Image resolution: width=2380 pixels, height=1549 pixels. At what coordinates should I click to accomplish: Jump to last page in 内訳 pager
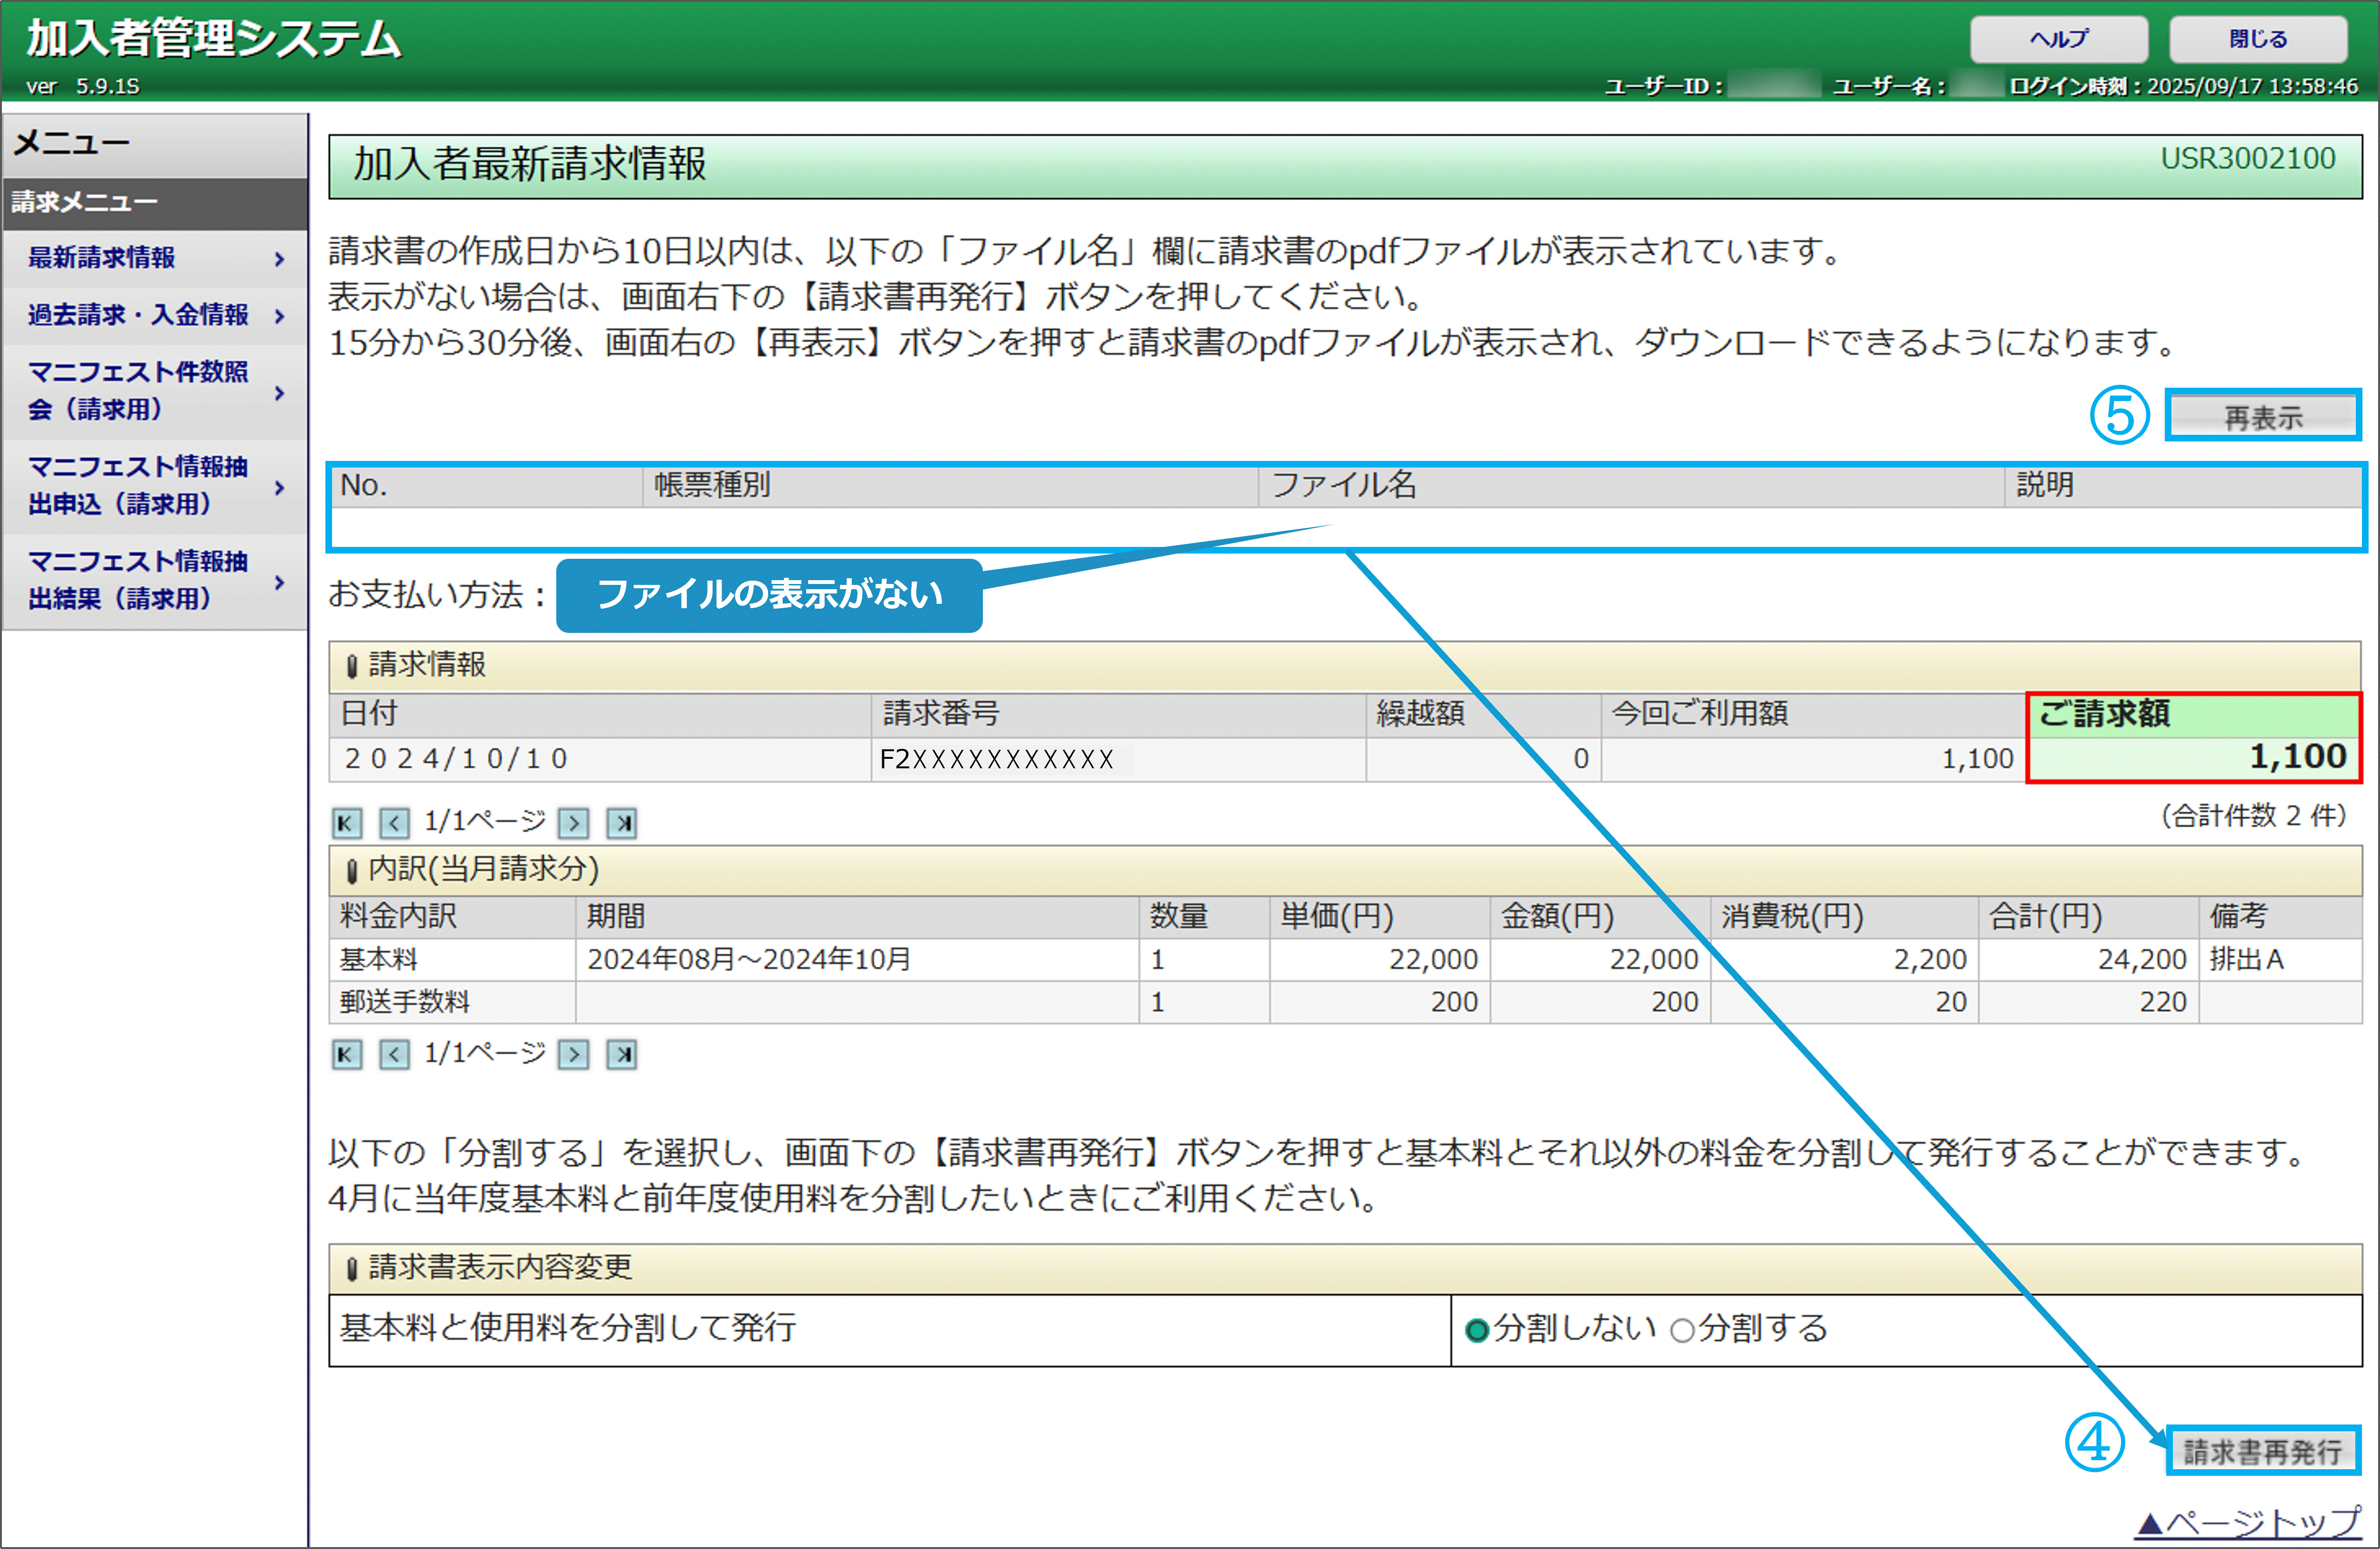(622, 1054)
